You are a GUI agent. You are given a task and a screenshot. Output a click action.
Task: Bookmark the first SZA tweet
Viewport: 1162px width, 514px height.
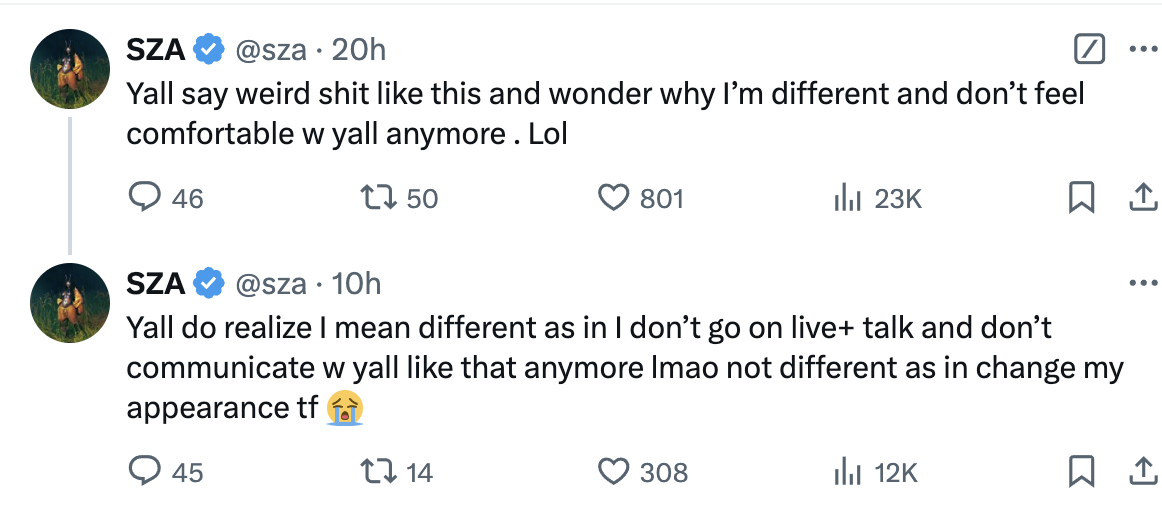tap(1081, 198)
